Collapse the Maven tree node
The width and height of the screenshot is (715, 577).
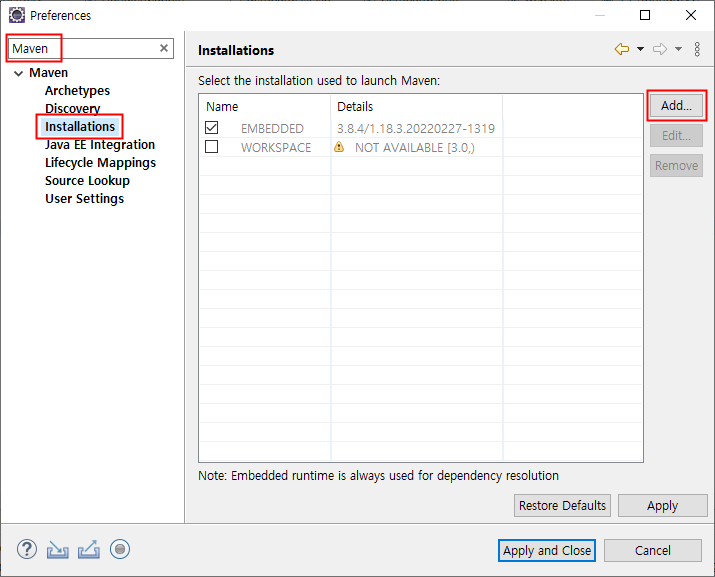point(19,73)
